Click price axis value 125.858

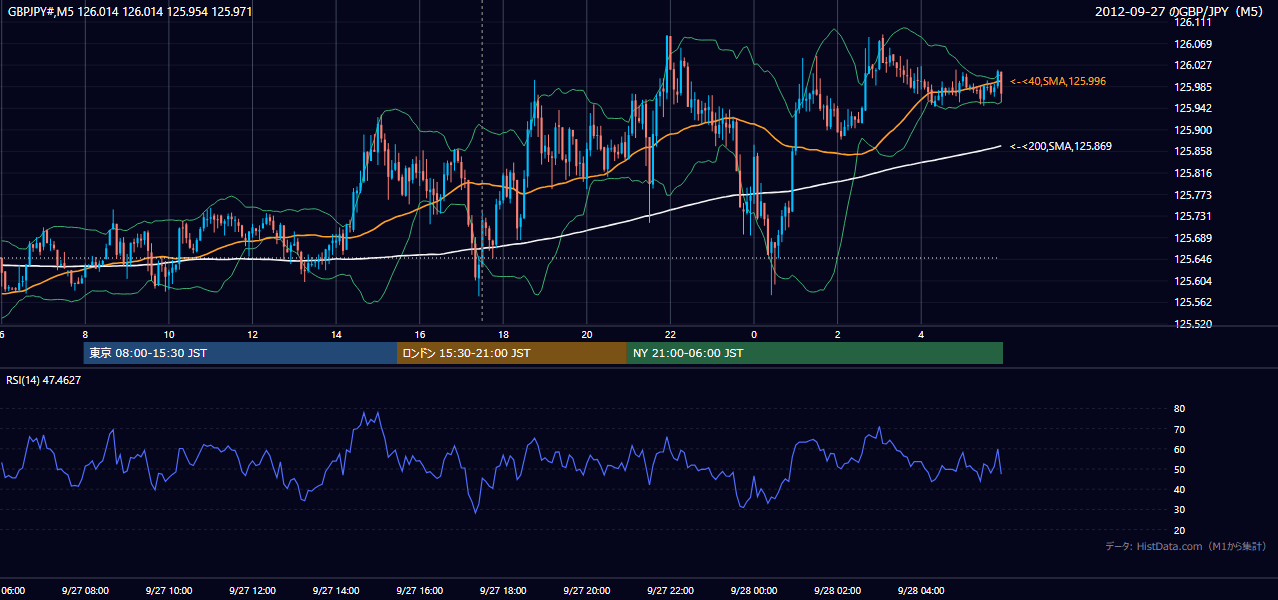click(1192, 151)
